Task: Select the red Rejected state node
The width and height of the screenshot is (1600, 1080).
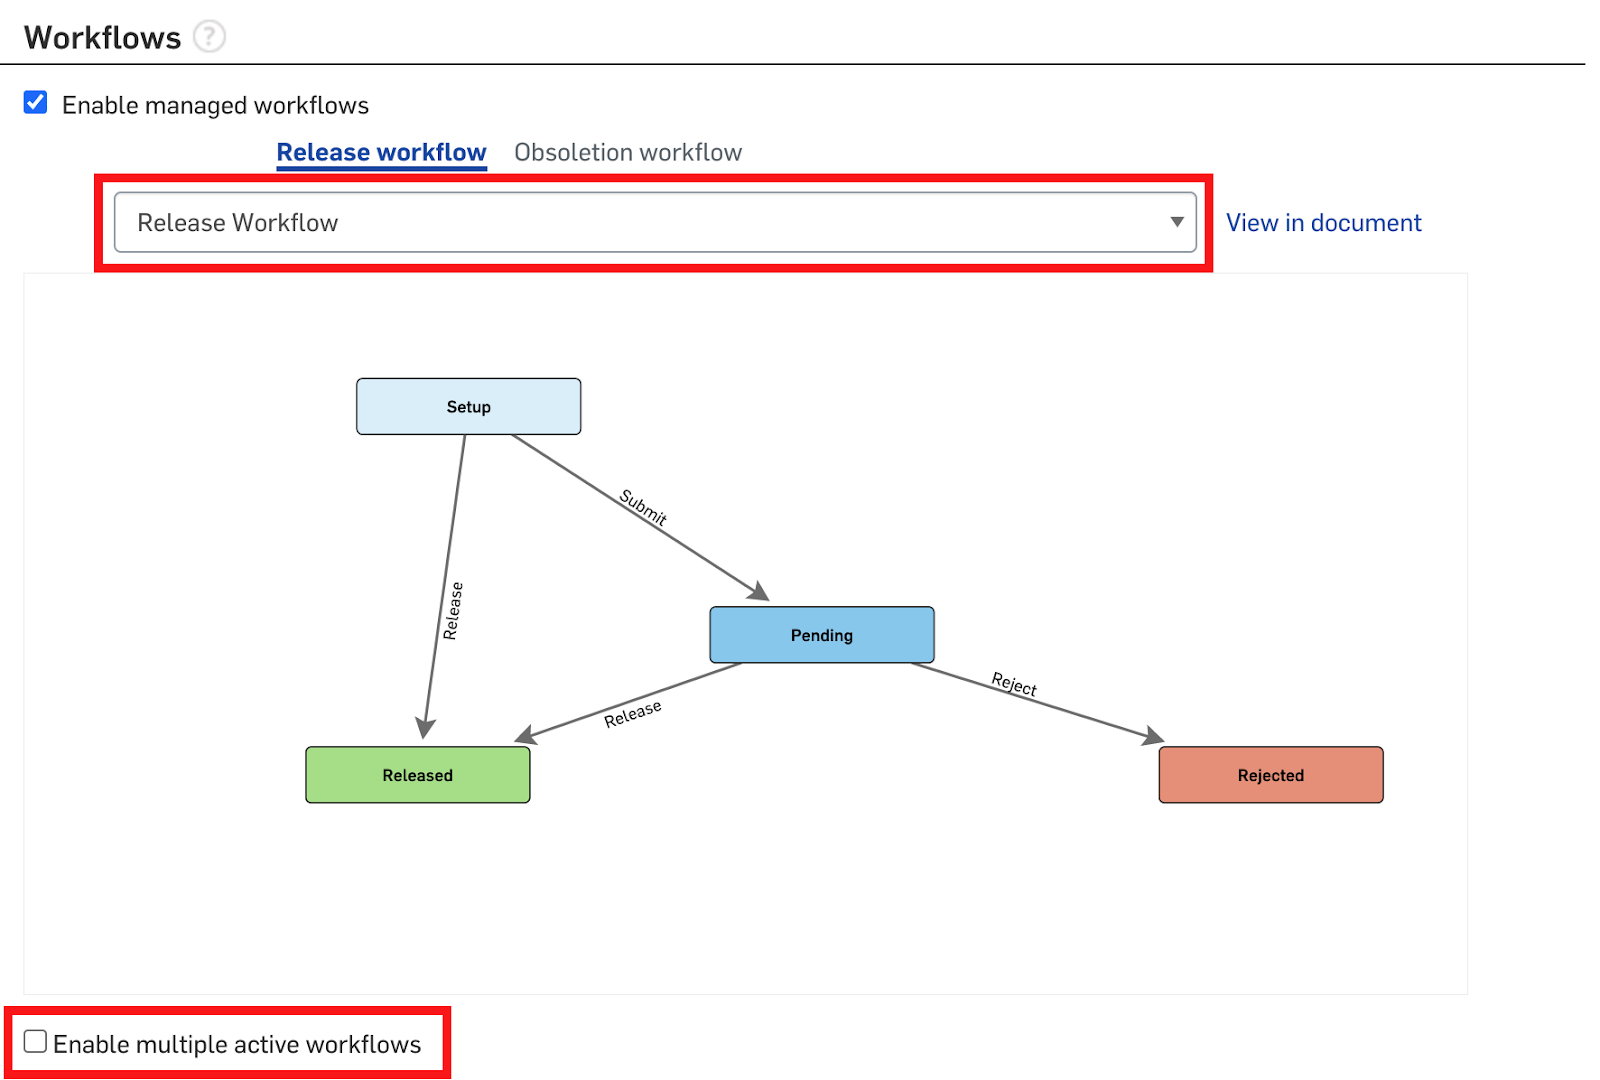Action: [x=1270, y=775]
